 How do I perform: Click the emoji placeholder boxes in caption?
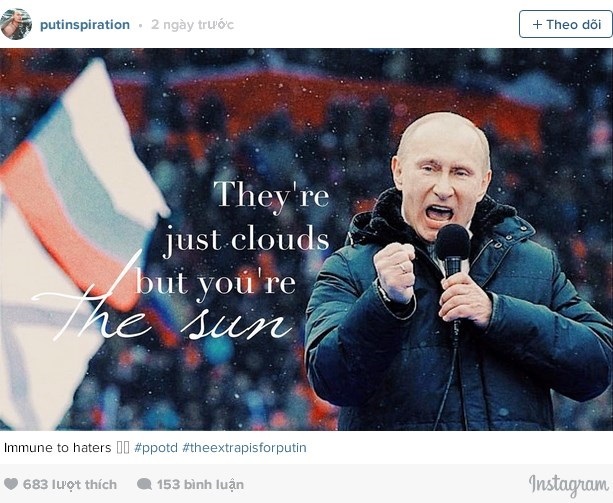123,448
